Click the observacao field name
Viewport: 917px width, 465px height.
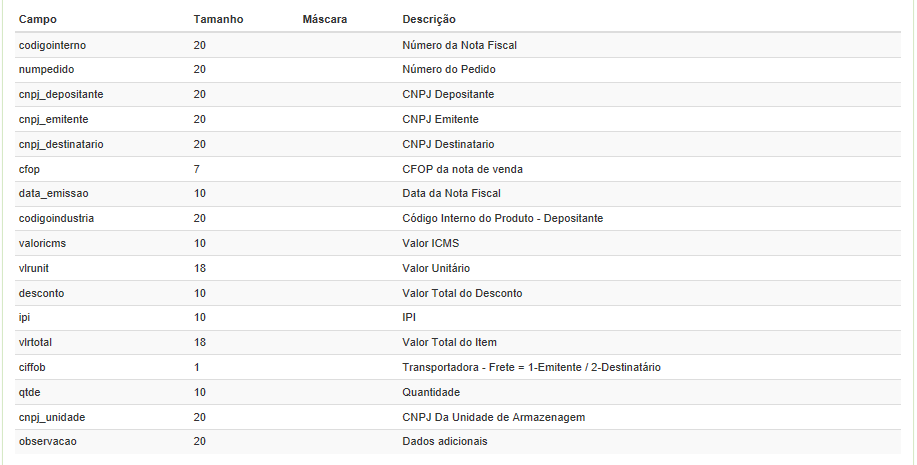(48, 441)
